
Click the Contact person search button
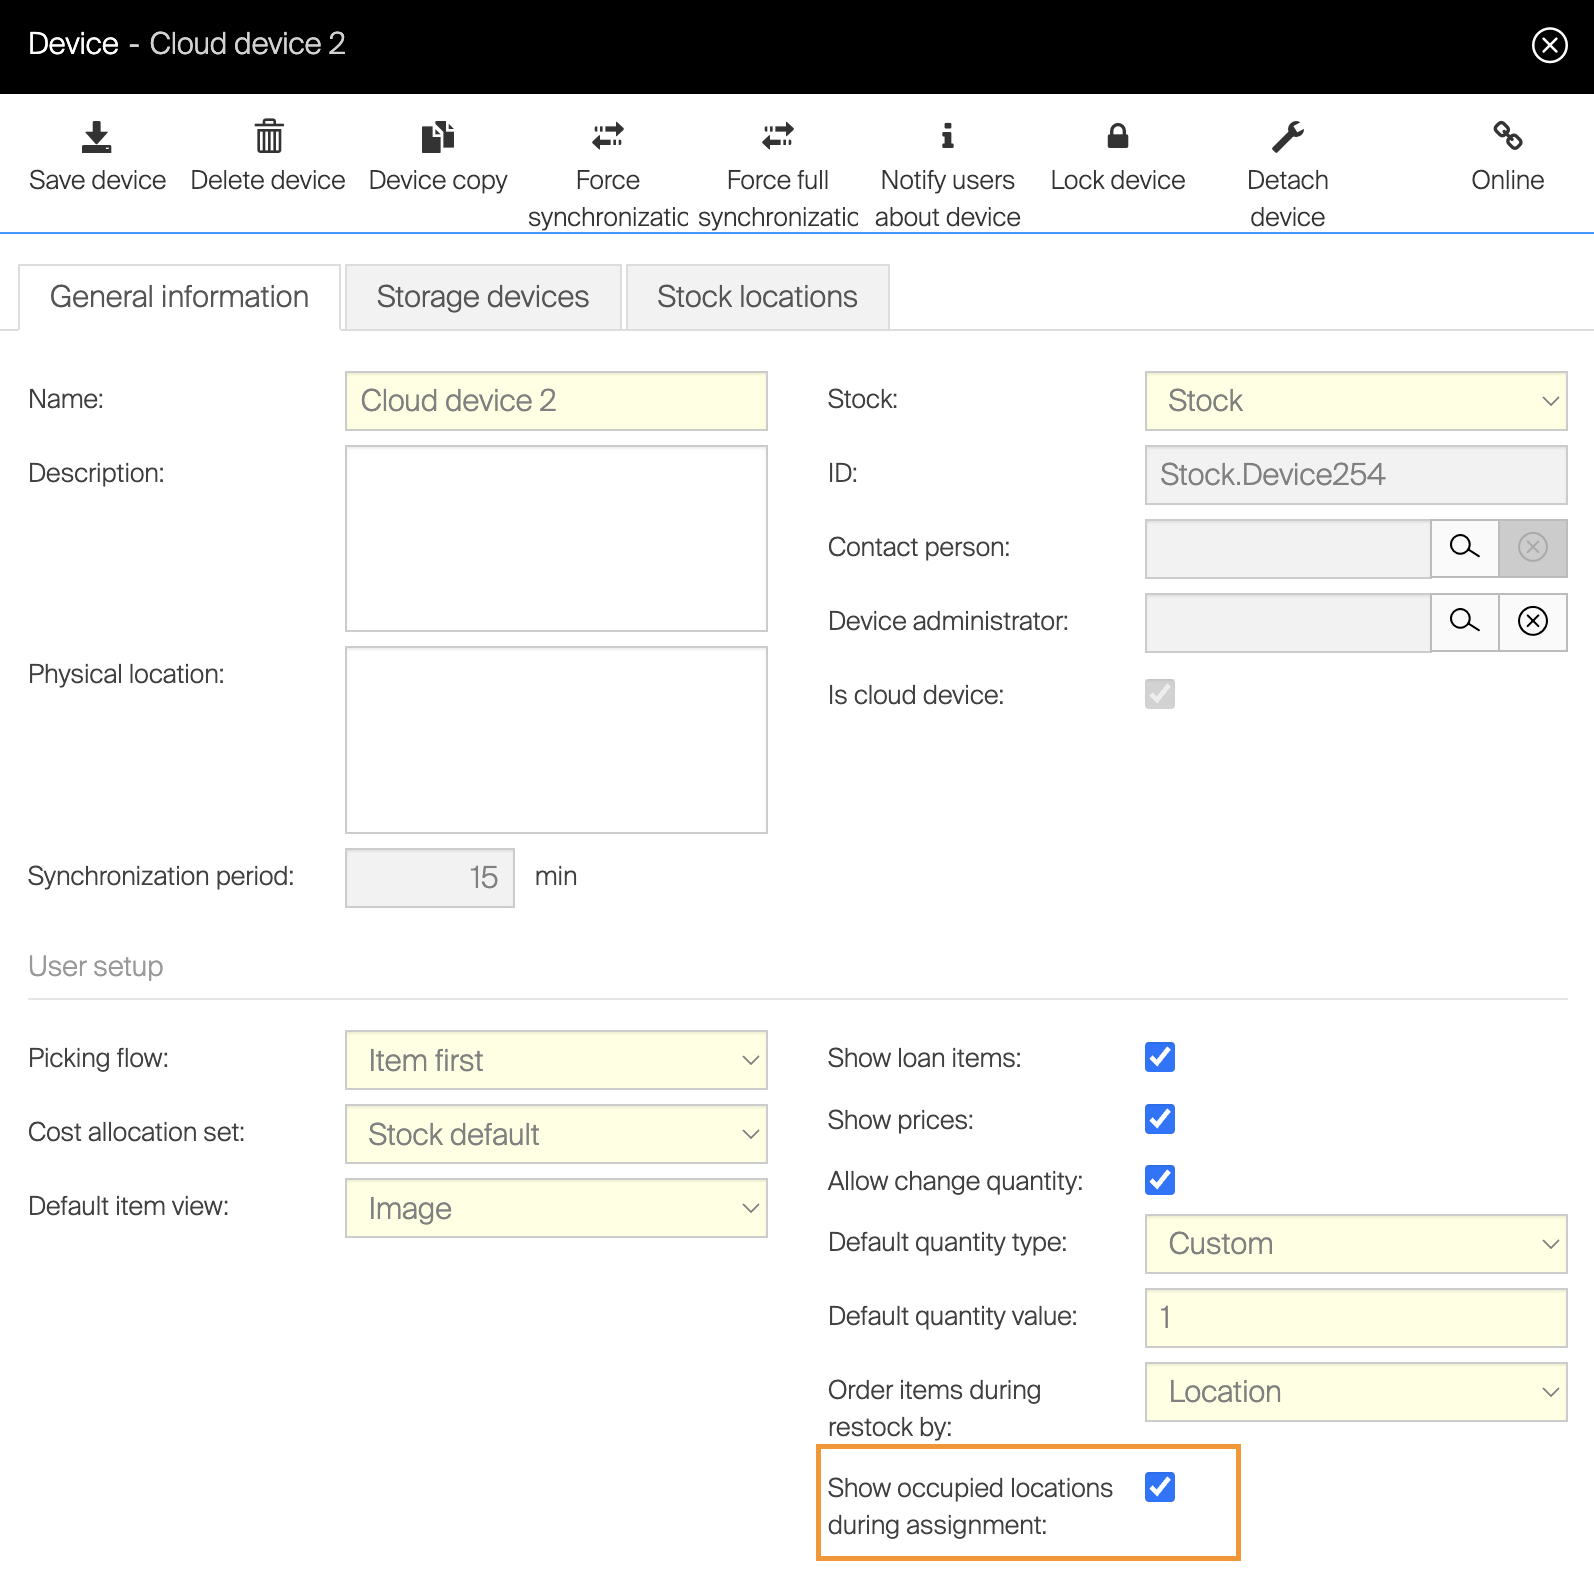tap(1464, 547)
